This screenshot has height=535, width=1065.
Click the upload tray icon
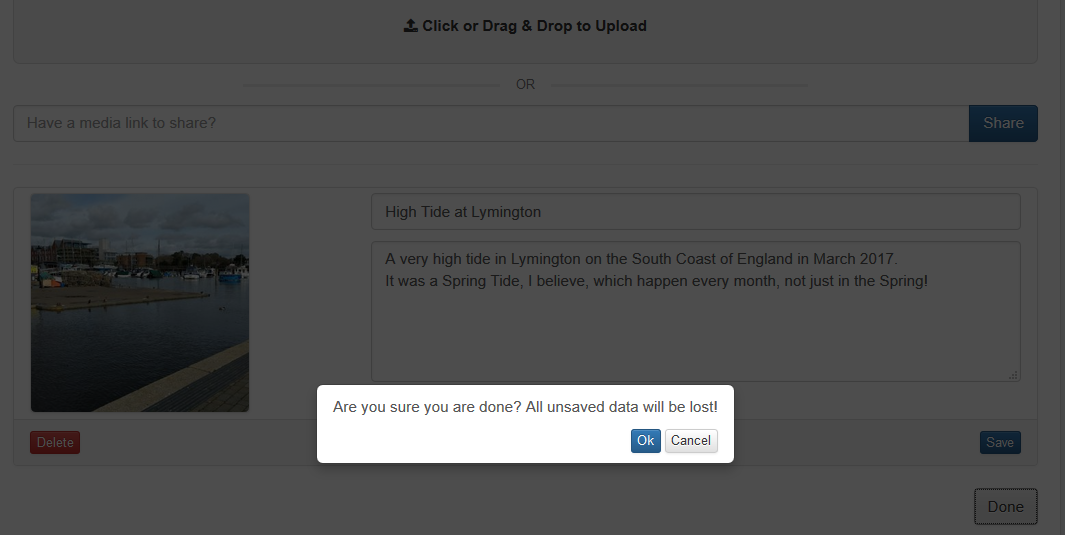411,26
